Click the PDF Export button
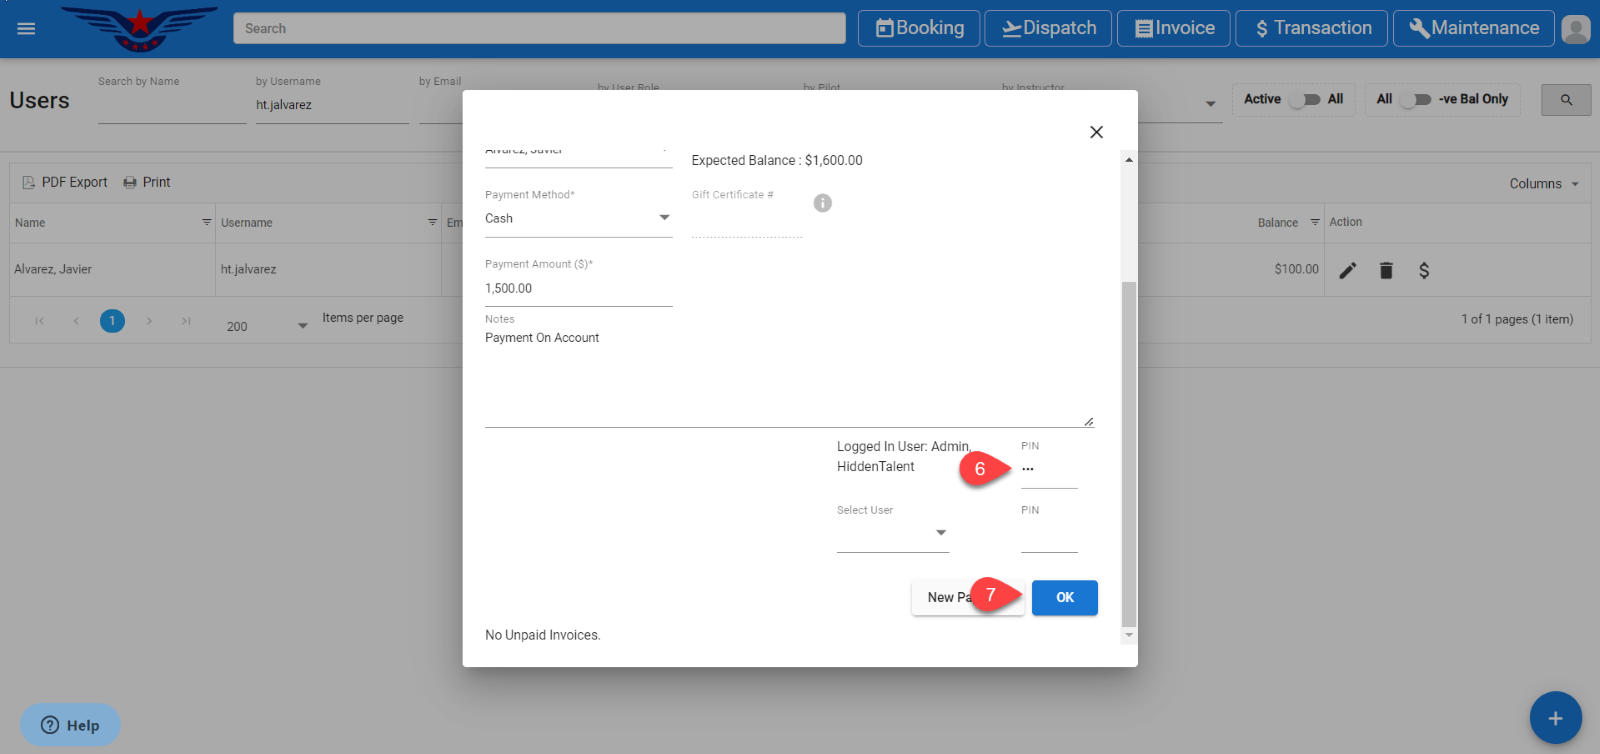 [65, 182]
